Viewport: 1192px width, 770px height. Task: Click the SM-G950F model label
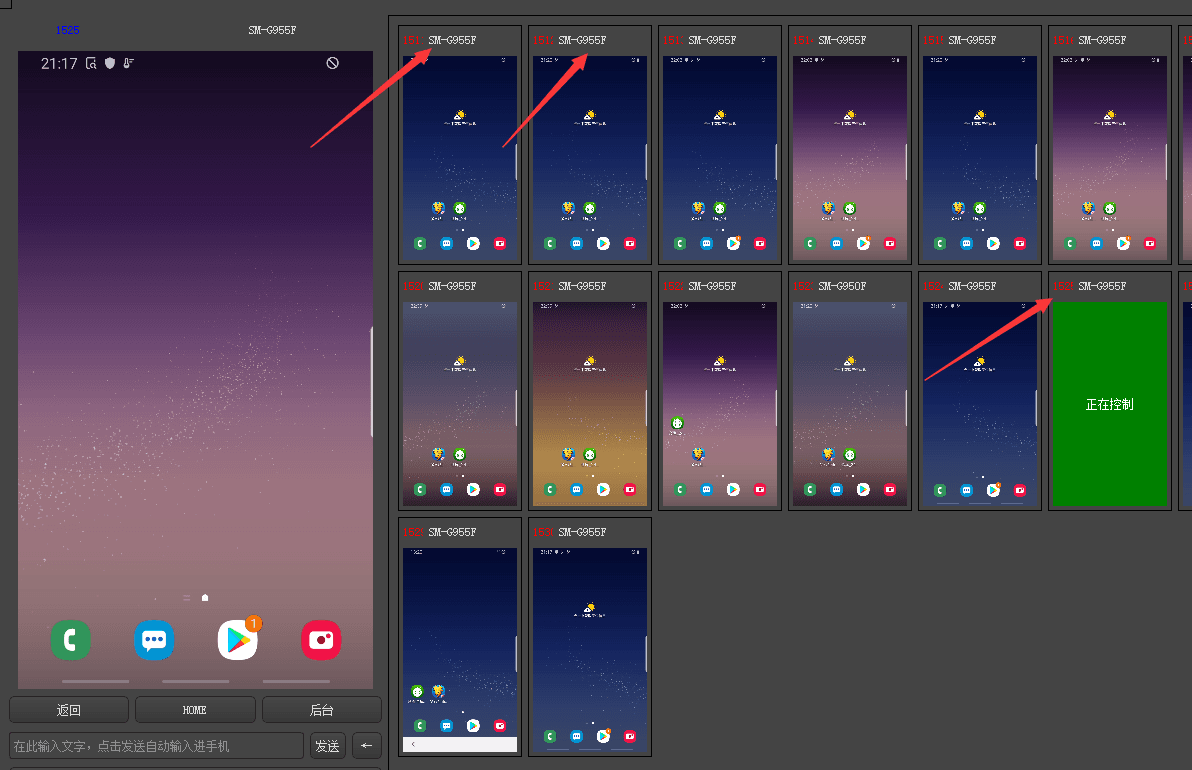(x=842, y=287)
